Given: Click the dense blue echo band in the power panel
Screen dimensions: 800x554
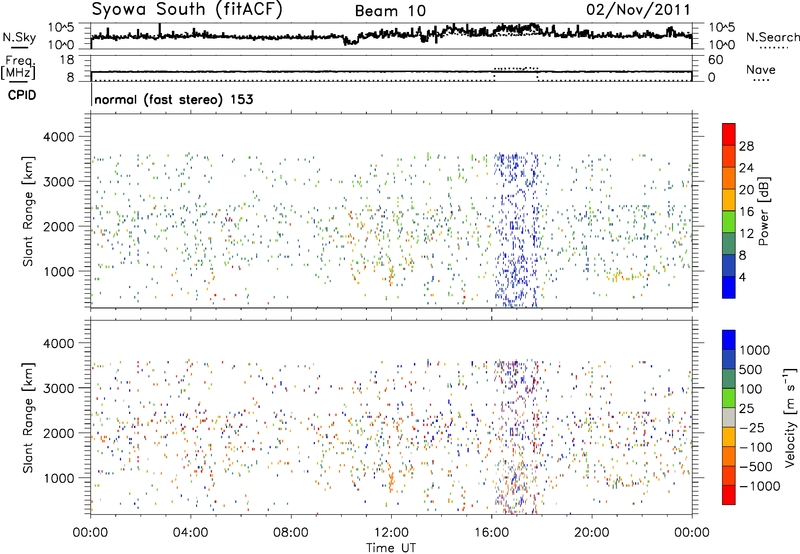Looking at the screenshot, I should [x=516, y=230].
